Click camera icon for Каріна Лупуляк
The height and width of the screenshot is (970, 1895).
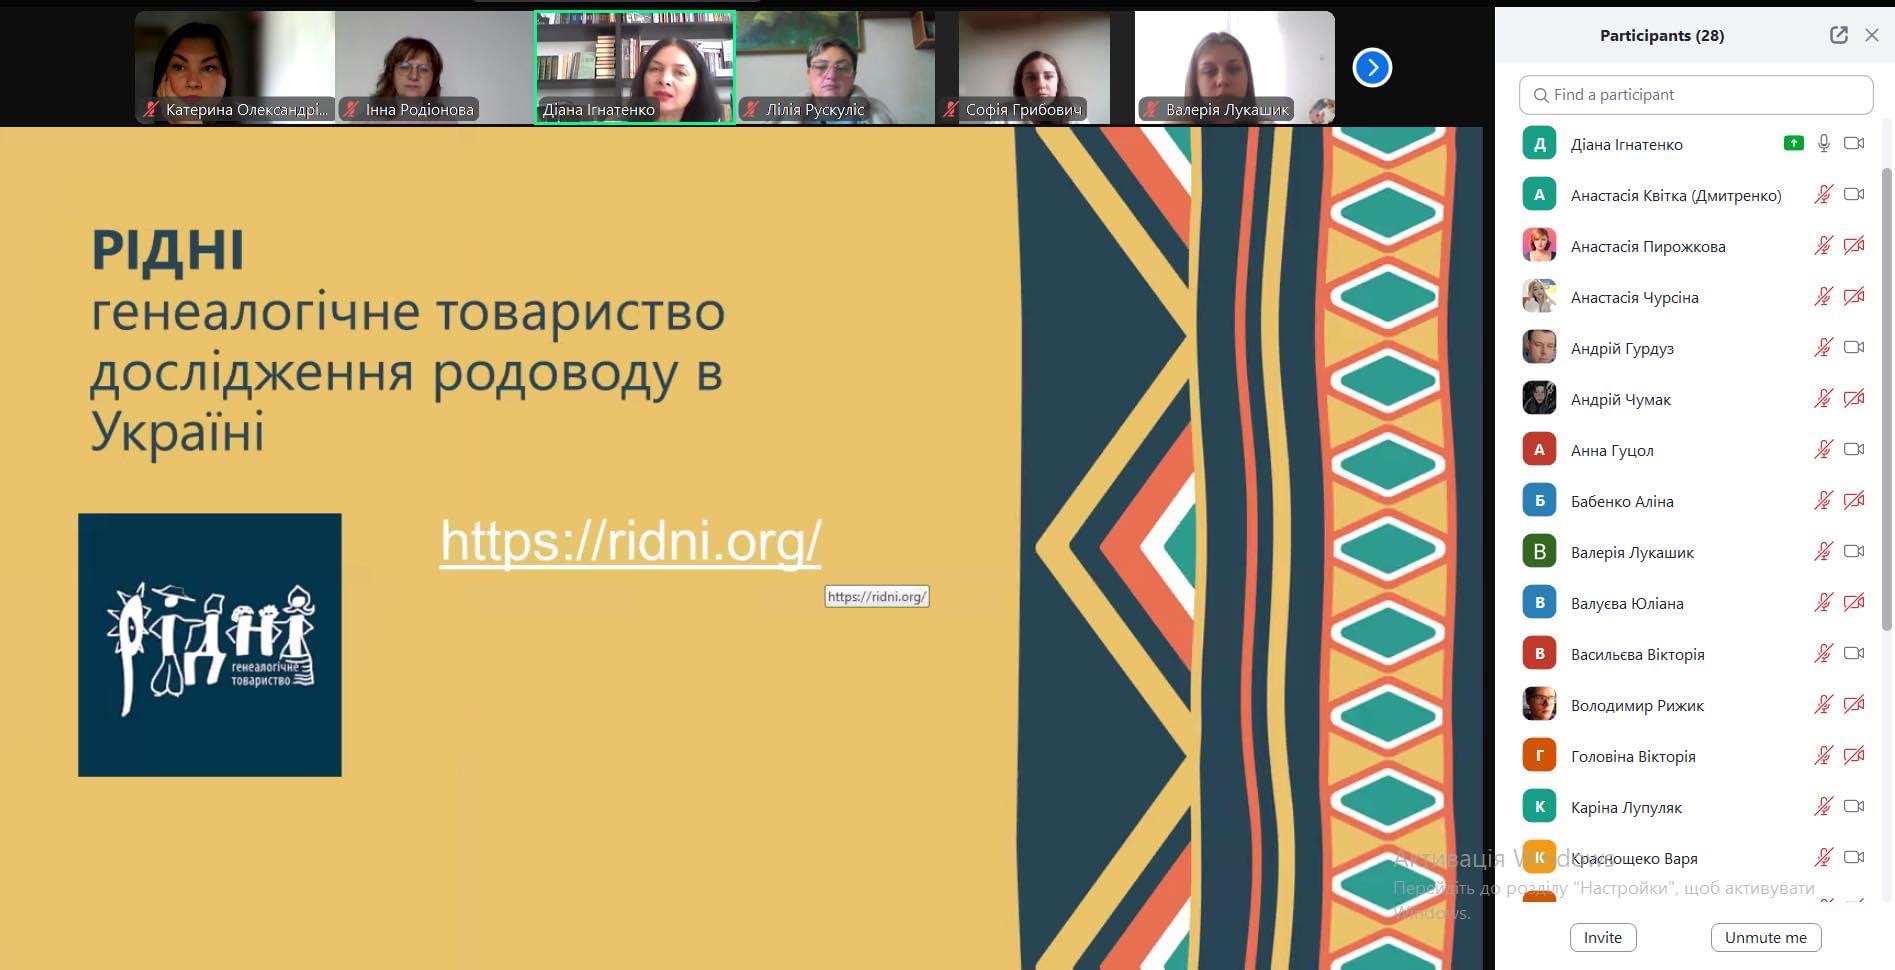1854,806
